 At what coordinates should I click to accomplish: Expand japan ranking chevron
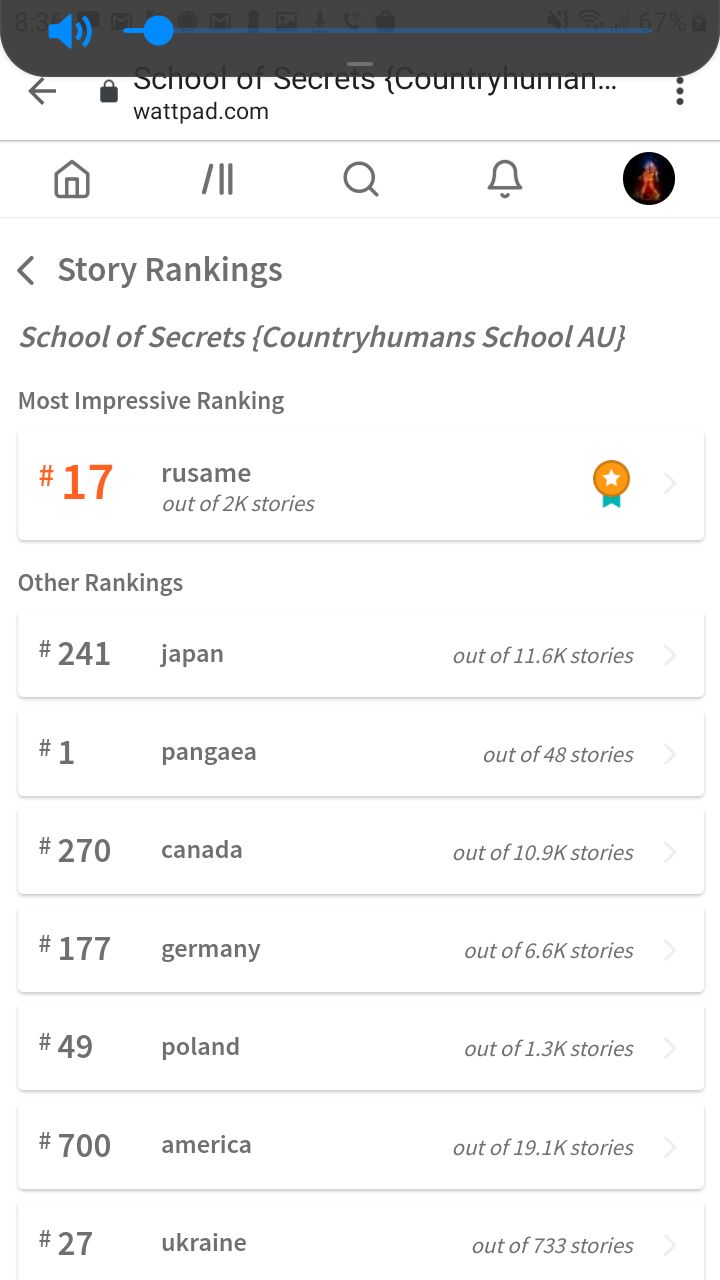[x=670, y=655]
